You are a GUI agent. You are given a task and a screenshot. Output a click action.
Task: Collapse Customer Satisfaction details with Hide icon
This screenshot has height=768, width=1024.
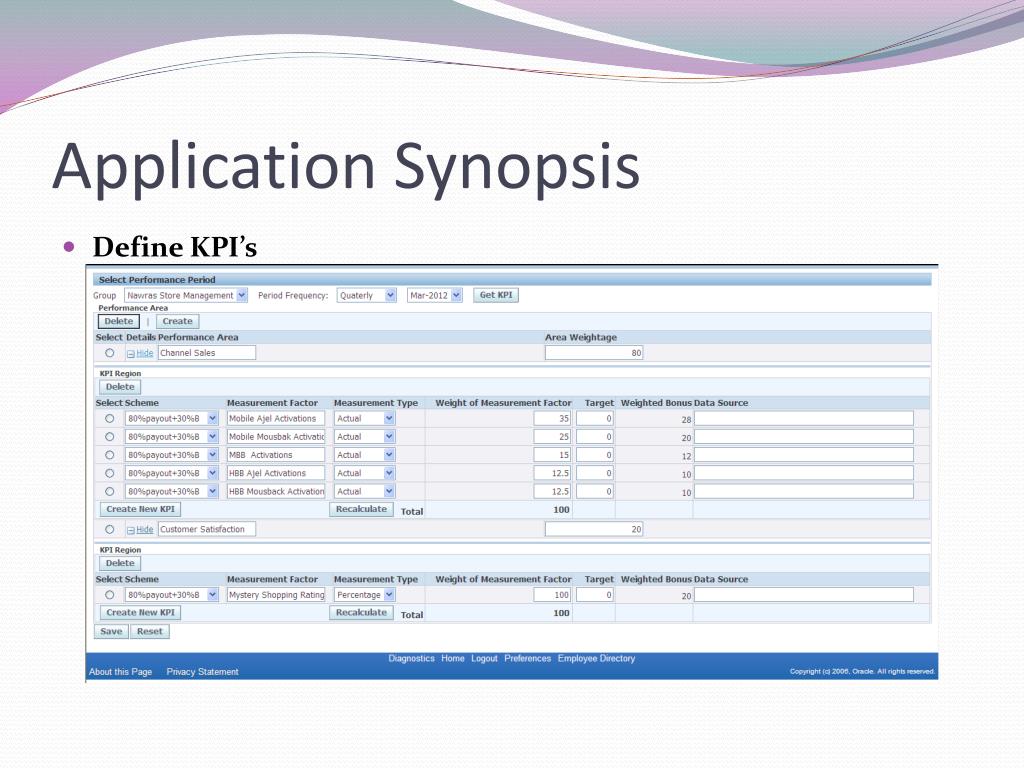point(131,530)
